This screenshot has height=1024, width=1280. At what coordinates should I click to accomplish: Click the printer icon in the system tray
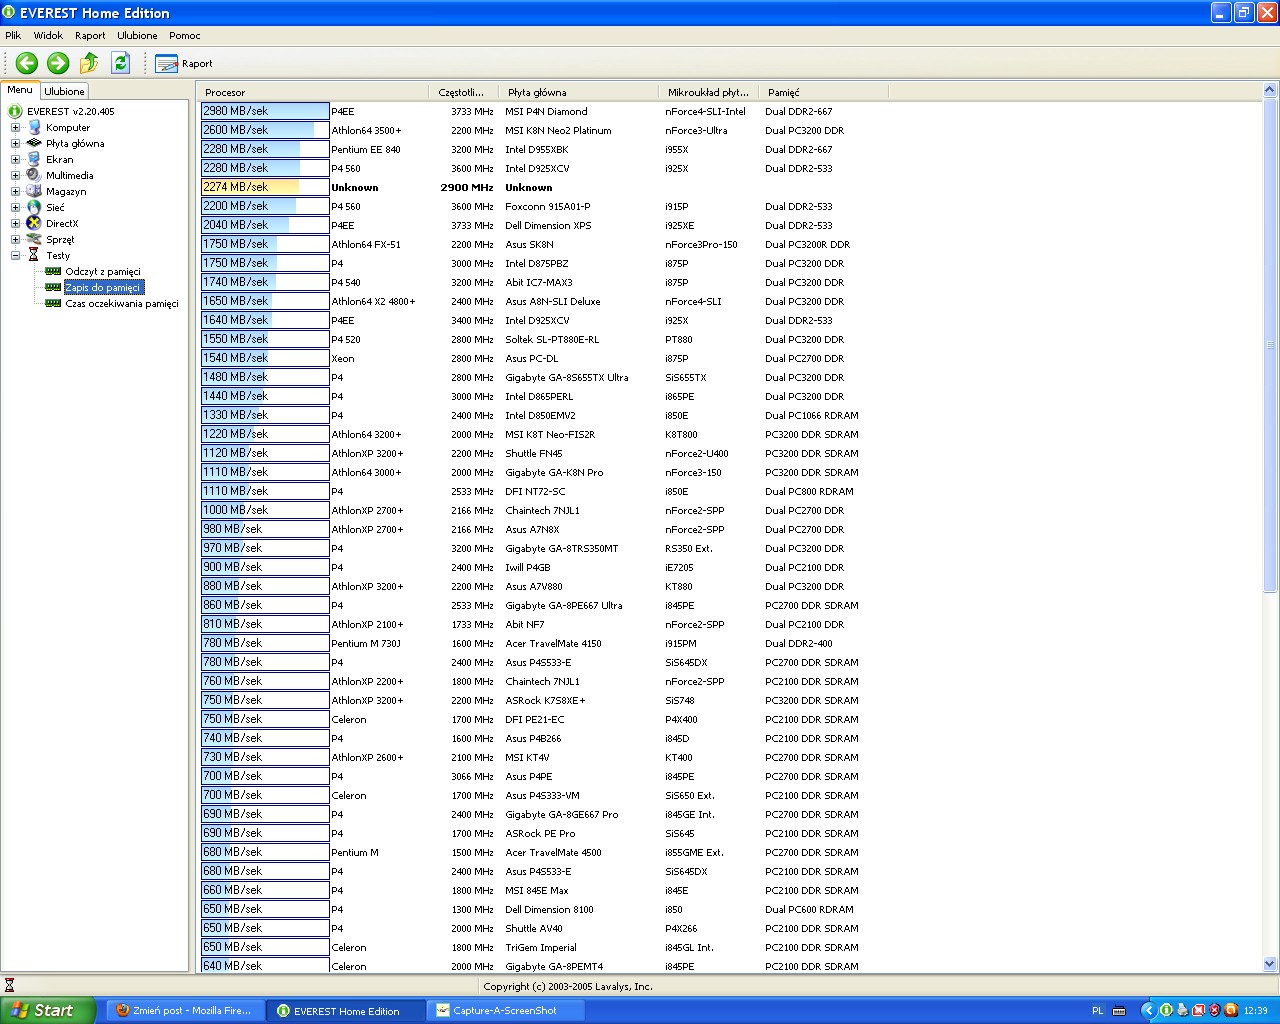1182,1010
